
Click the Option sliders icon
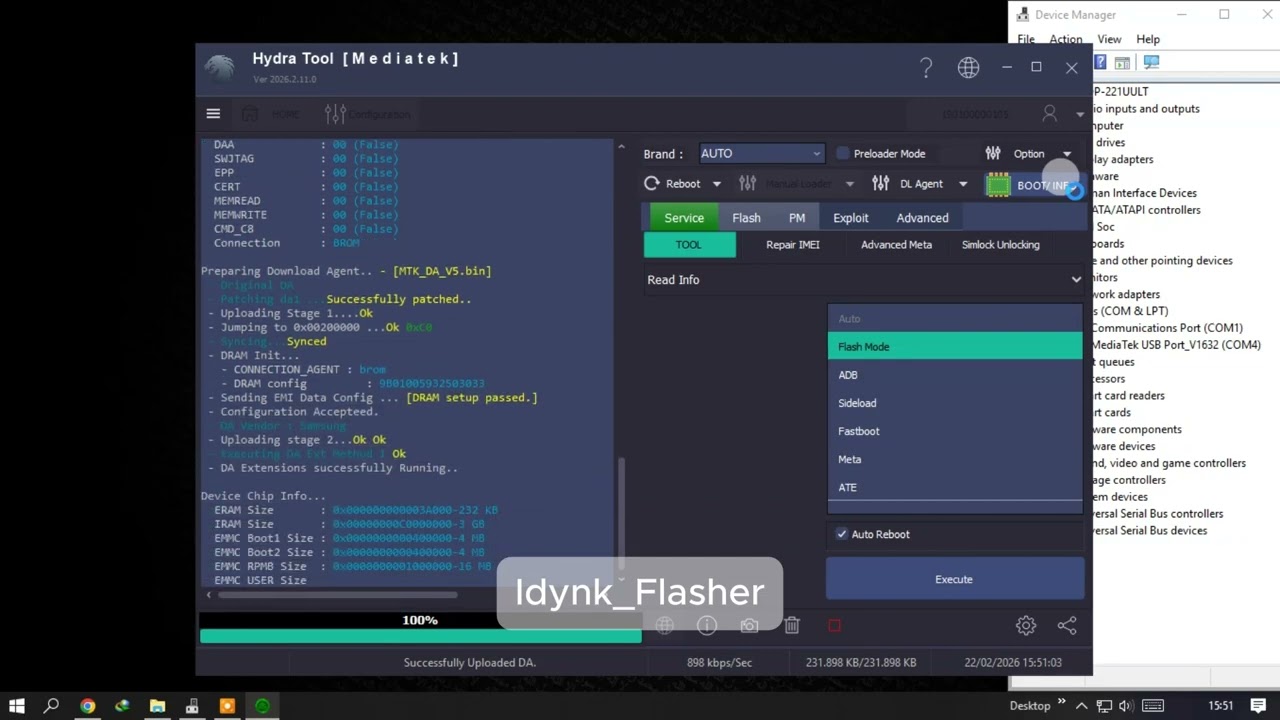(993, 154)
